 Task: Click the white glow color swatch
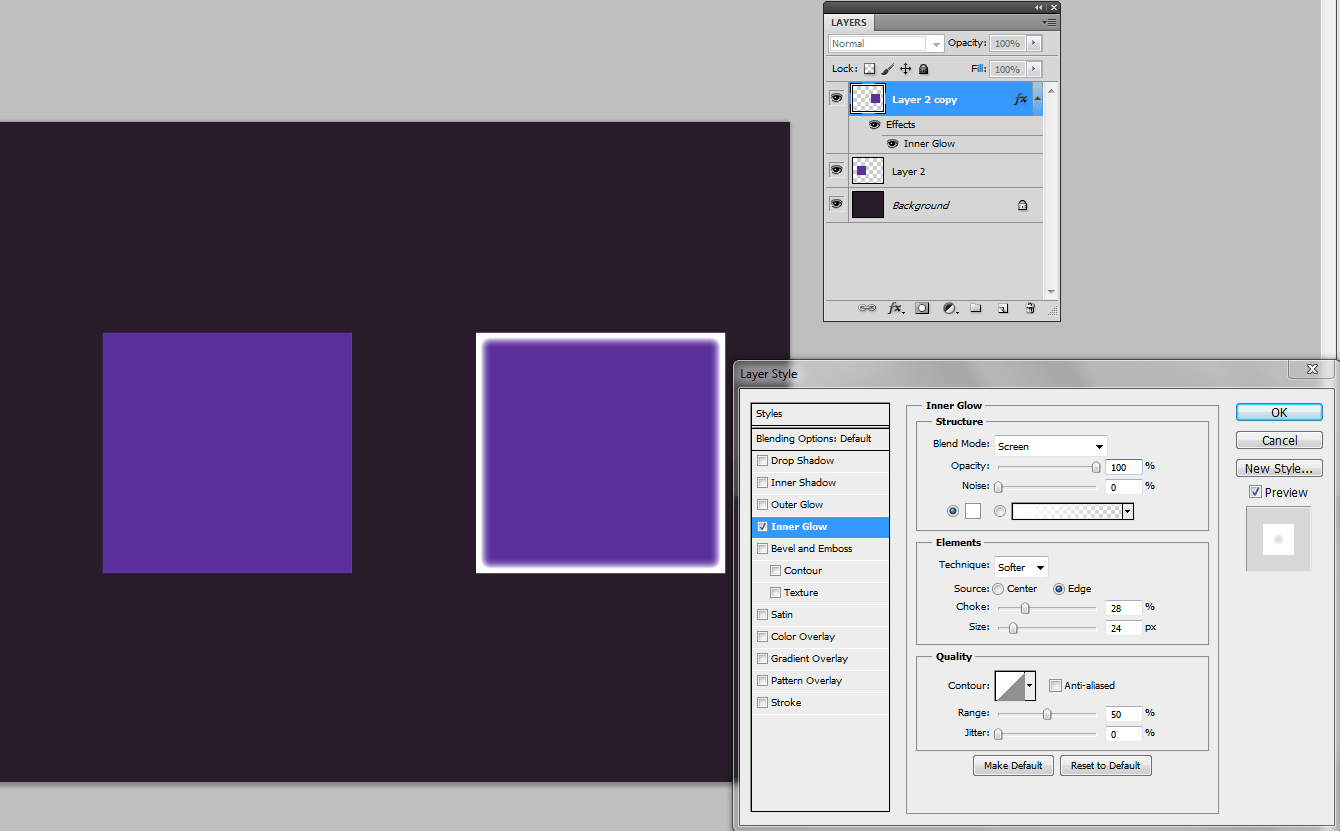(x=973, y=511)
